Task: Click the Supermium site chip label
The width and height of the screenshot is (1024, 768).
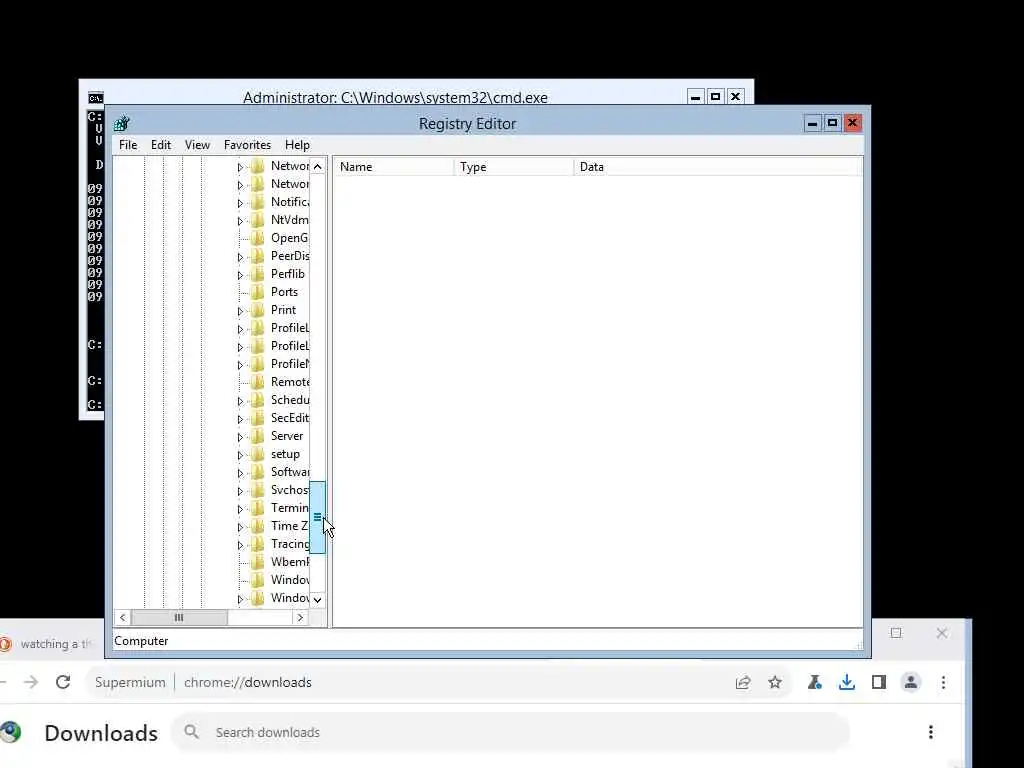Action: 130,682
